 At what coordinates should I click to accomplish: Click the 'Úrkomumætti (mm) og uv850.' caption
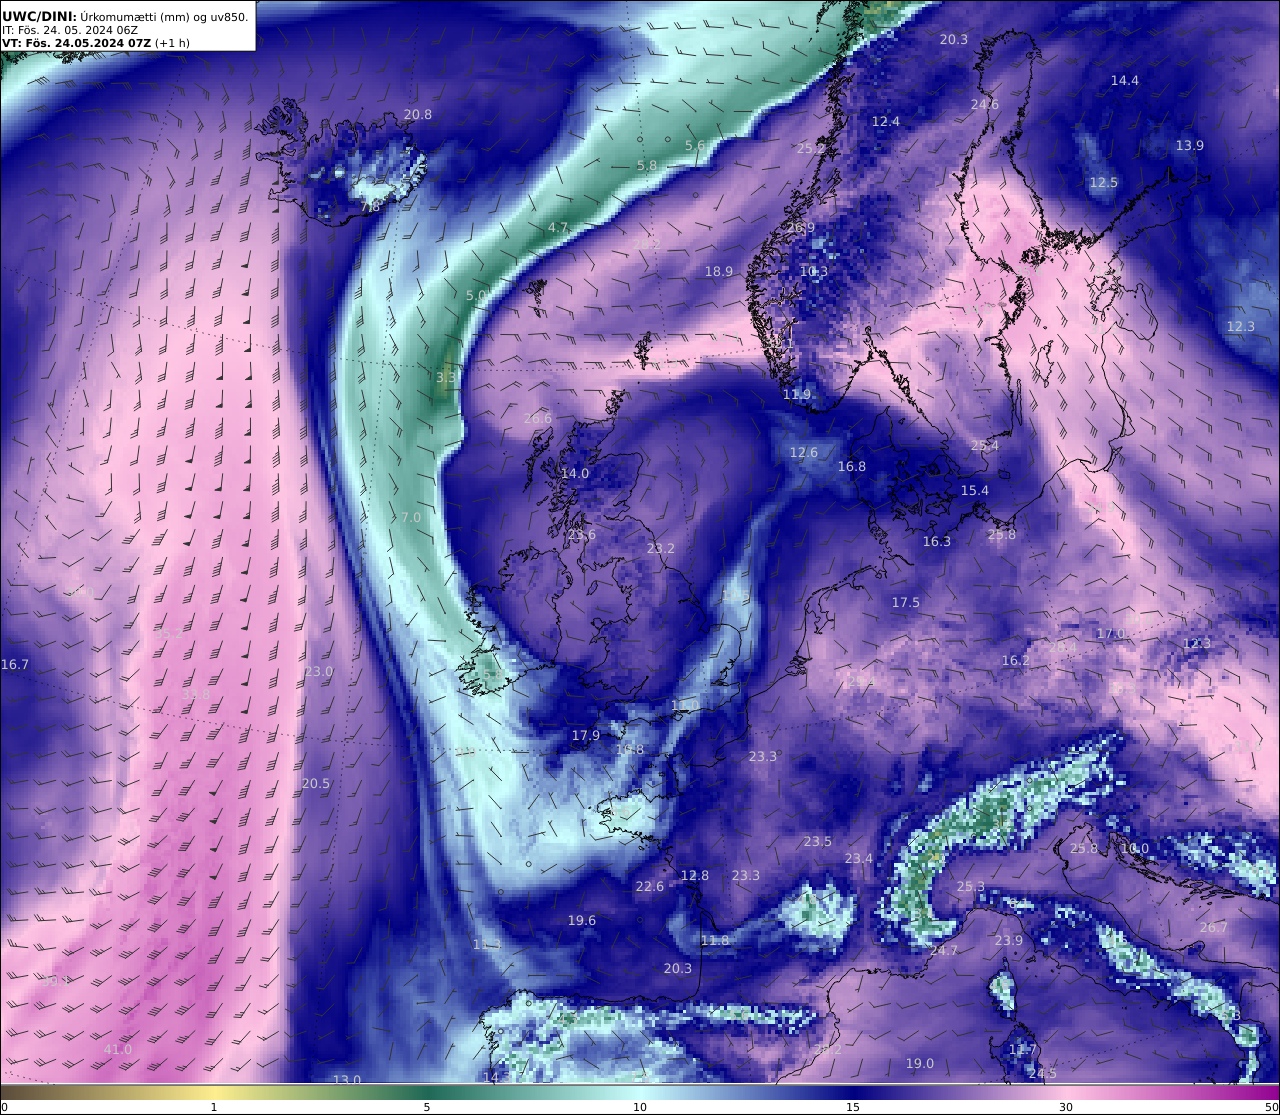(x=164, y=16)
